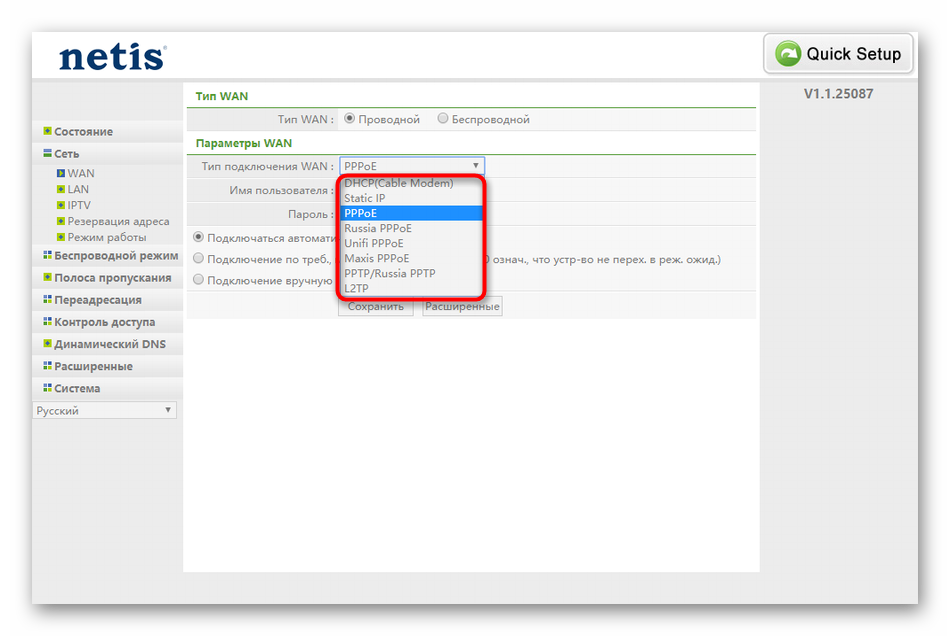Click the icon beside Полоса пропускания
The image size is (950, 636).
[47, 277]
